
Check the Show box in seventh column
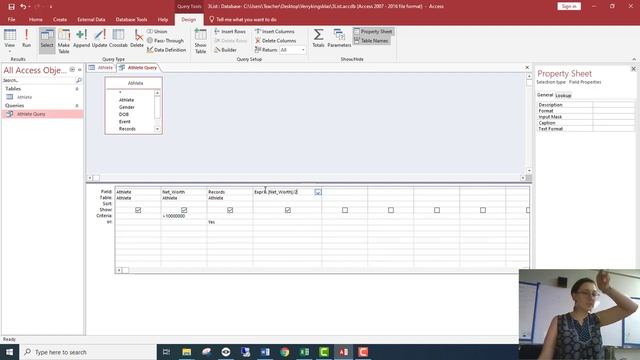tap(437, 210)
